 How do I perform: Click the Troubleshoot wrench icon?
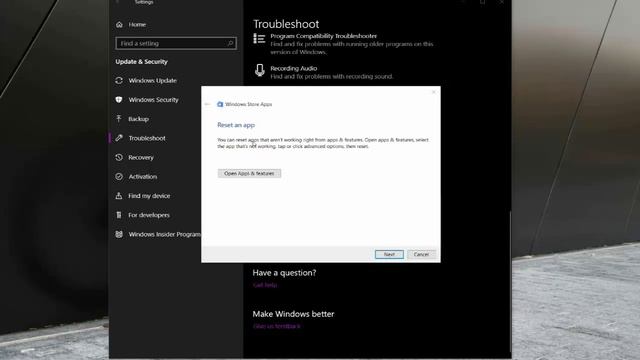pyautogui.click(x=119, y=138)
